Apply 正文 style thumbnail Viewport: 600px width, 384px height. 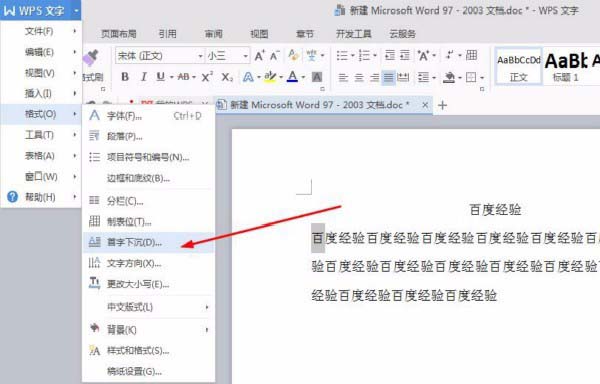coord(518,66)
